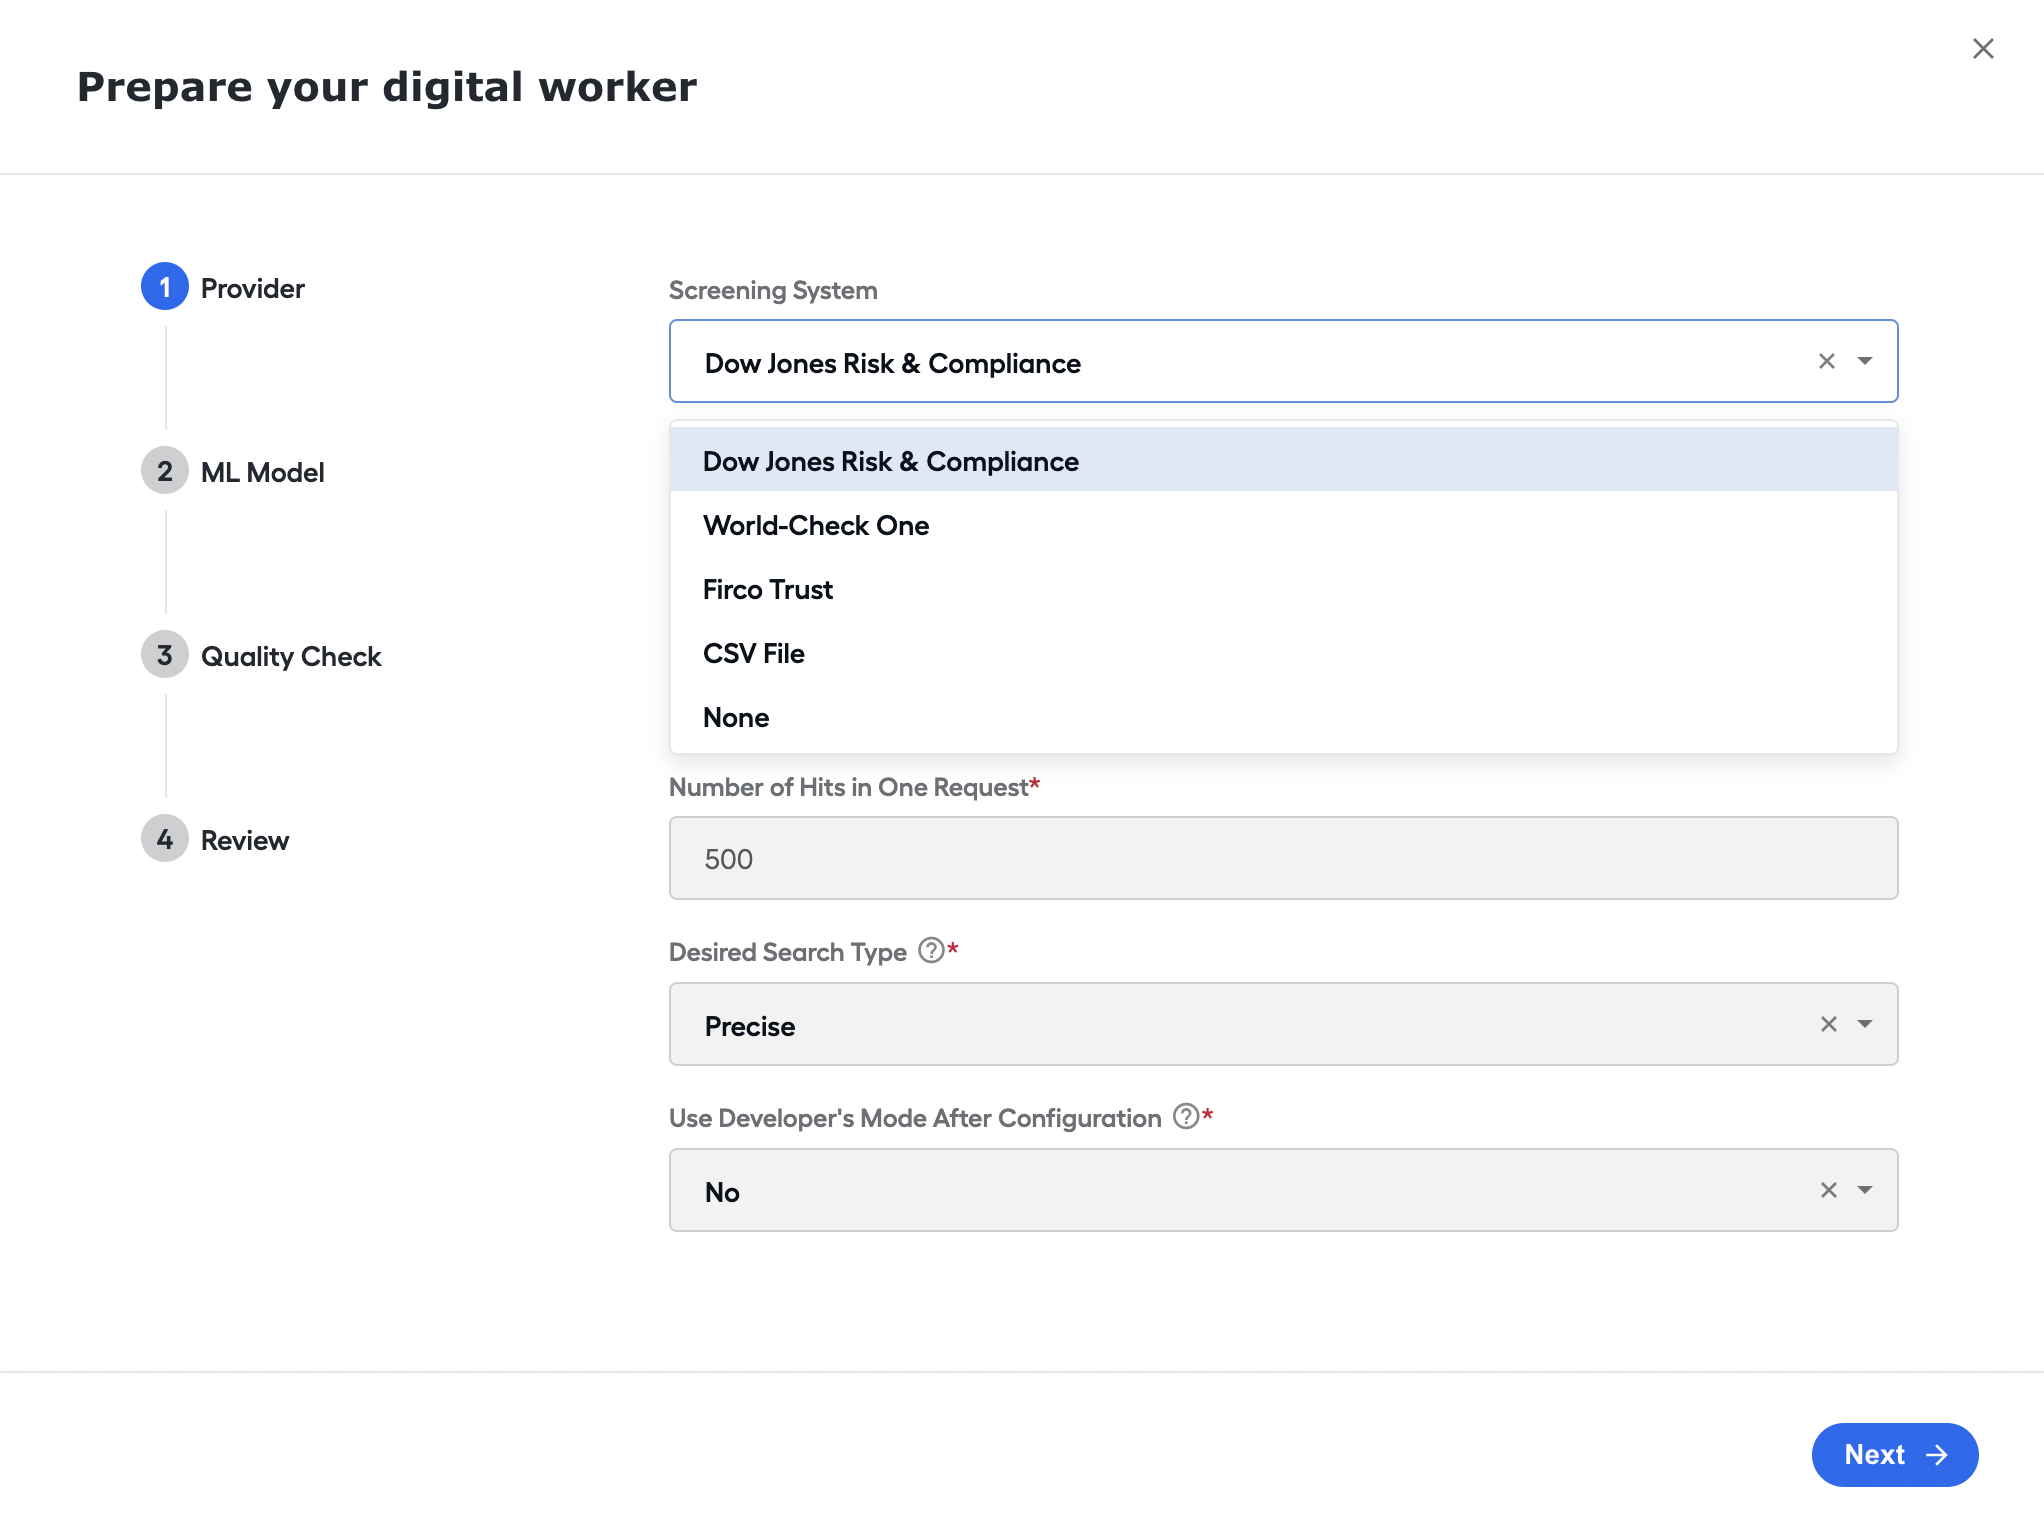Viewport: 2044px width, 1522px height.
Task: Close the Prepare your digital worker dialog
Action: [x=1982, y=49]
